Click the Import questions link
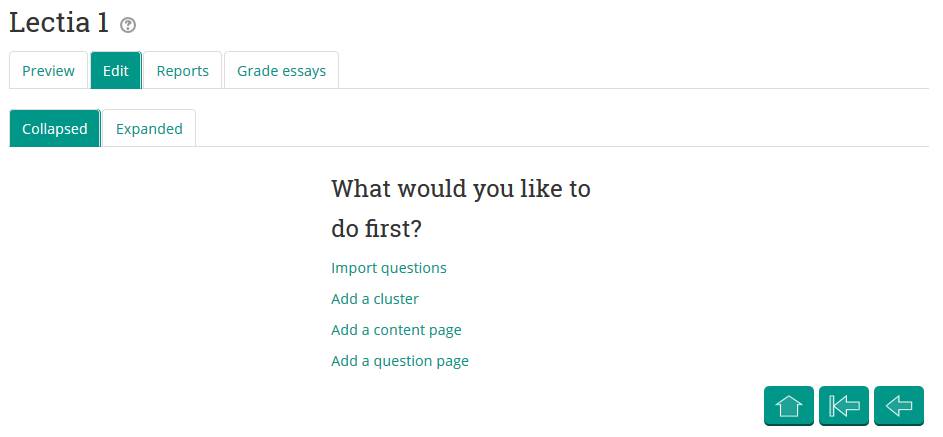 tap(389, 268)
